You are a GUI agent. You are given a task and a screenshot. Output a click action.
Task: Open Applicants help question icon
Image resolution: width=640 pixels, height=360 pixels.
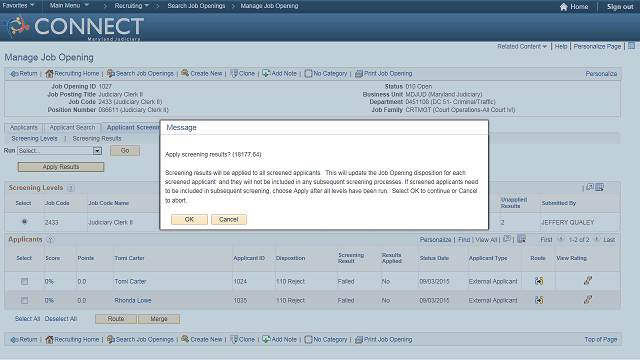click(50, 240)
